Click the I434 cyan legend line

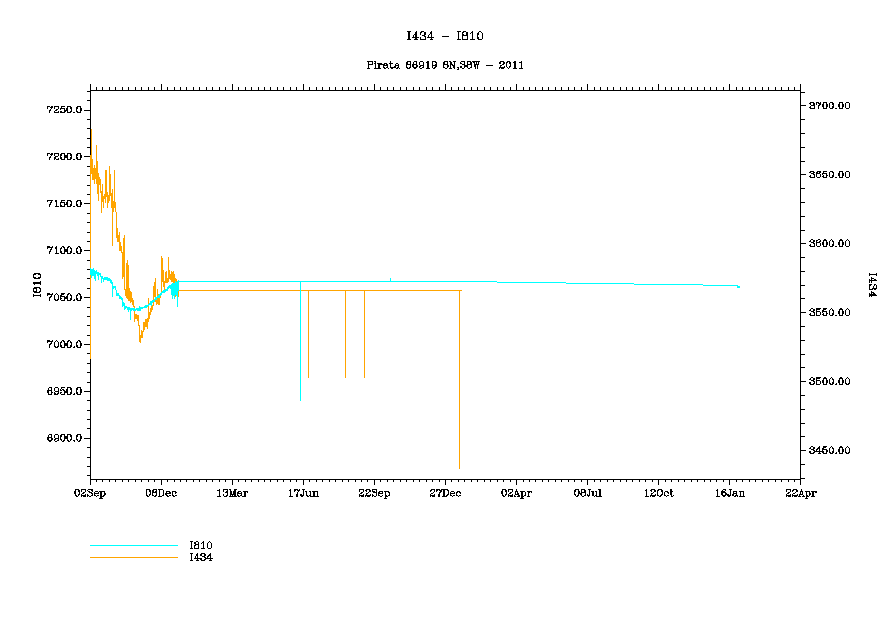(133, 557)
